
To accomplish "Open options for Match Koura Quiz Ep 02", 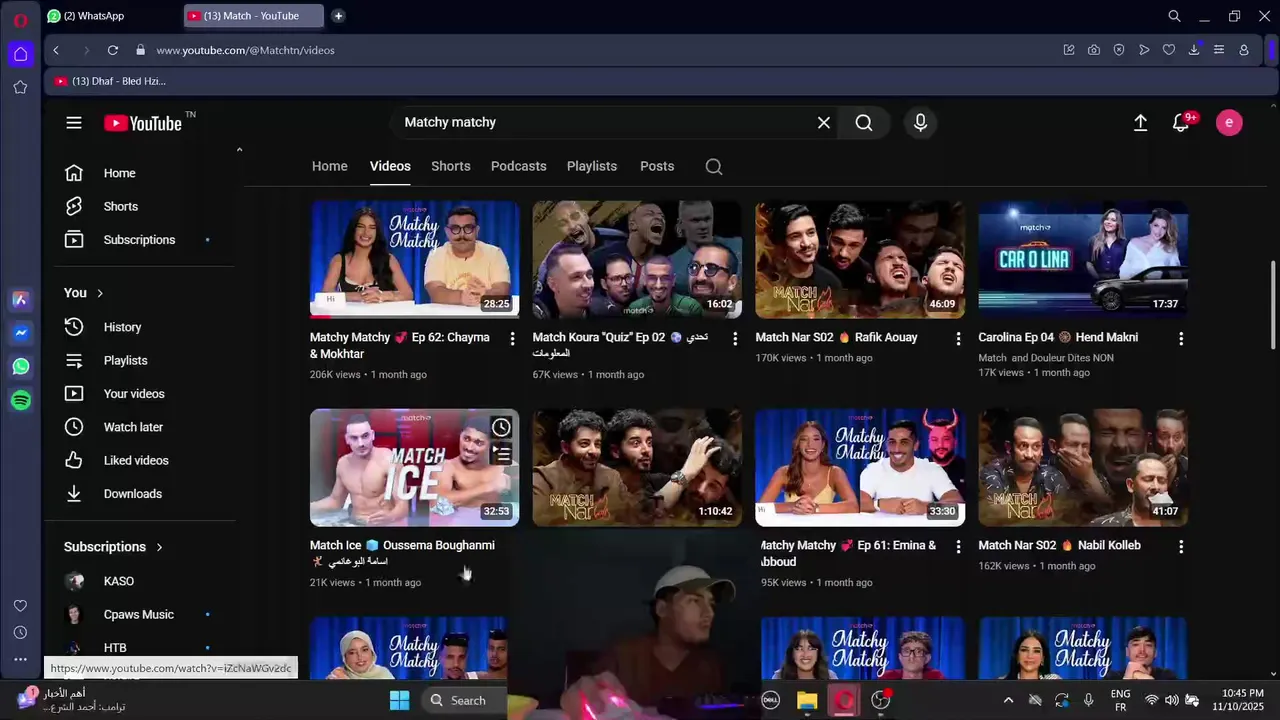I will pyautogui.click(x=735, y=339).
